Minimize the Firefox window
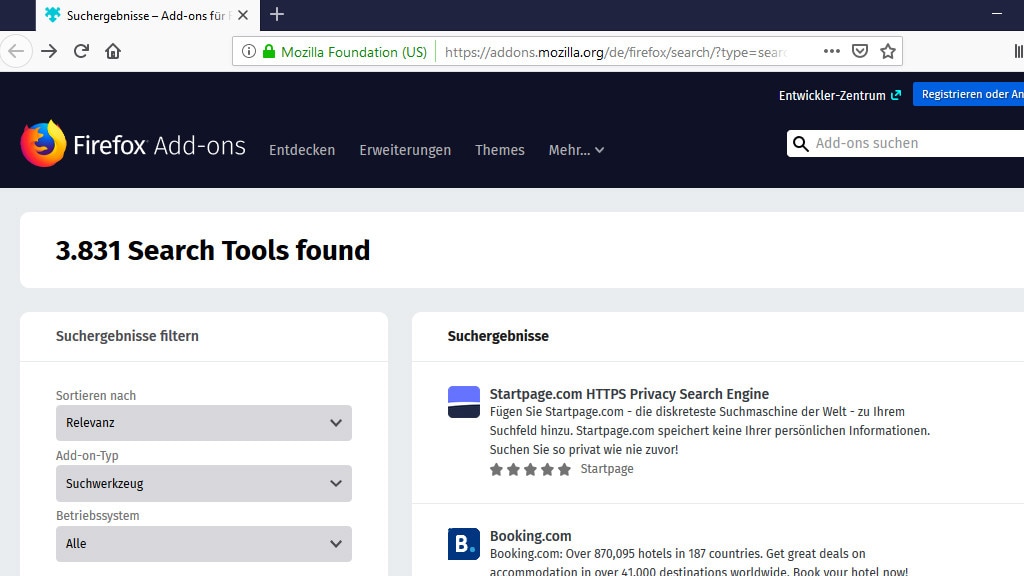This screenshot has width=1024, height=576. pyautogui.click(x=997, y=14)
